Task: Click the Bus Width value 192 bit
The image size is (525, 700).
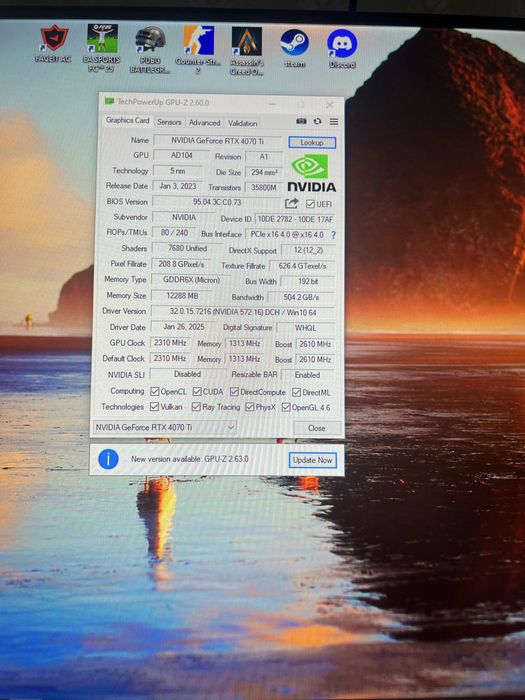Action: (308, 281)
